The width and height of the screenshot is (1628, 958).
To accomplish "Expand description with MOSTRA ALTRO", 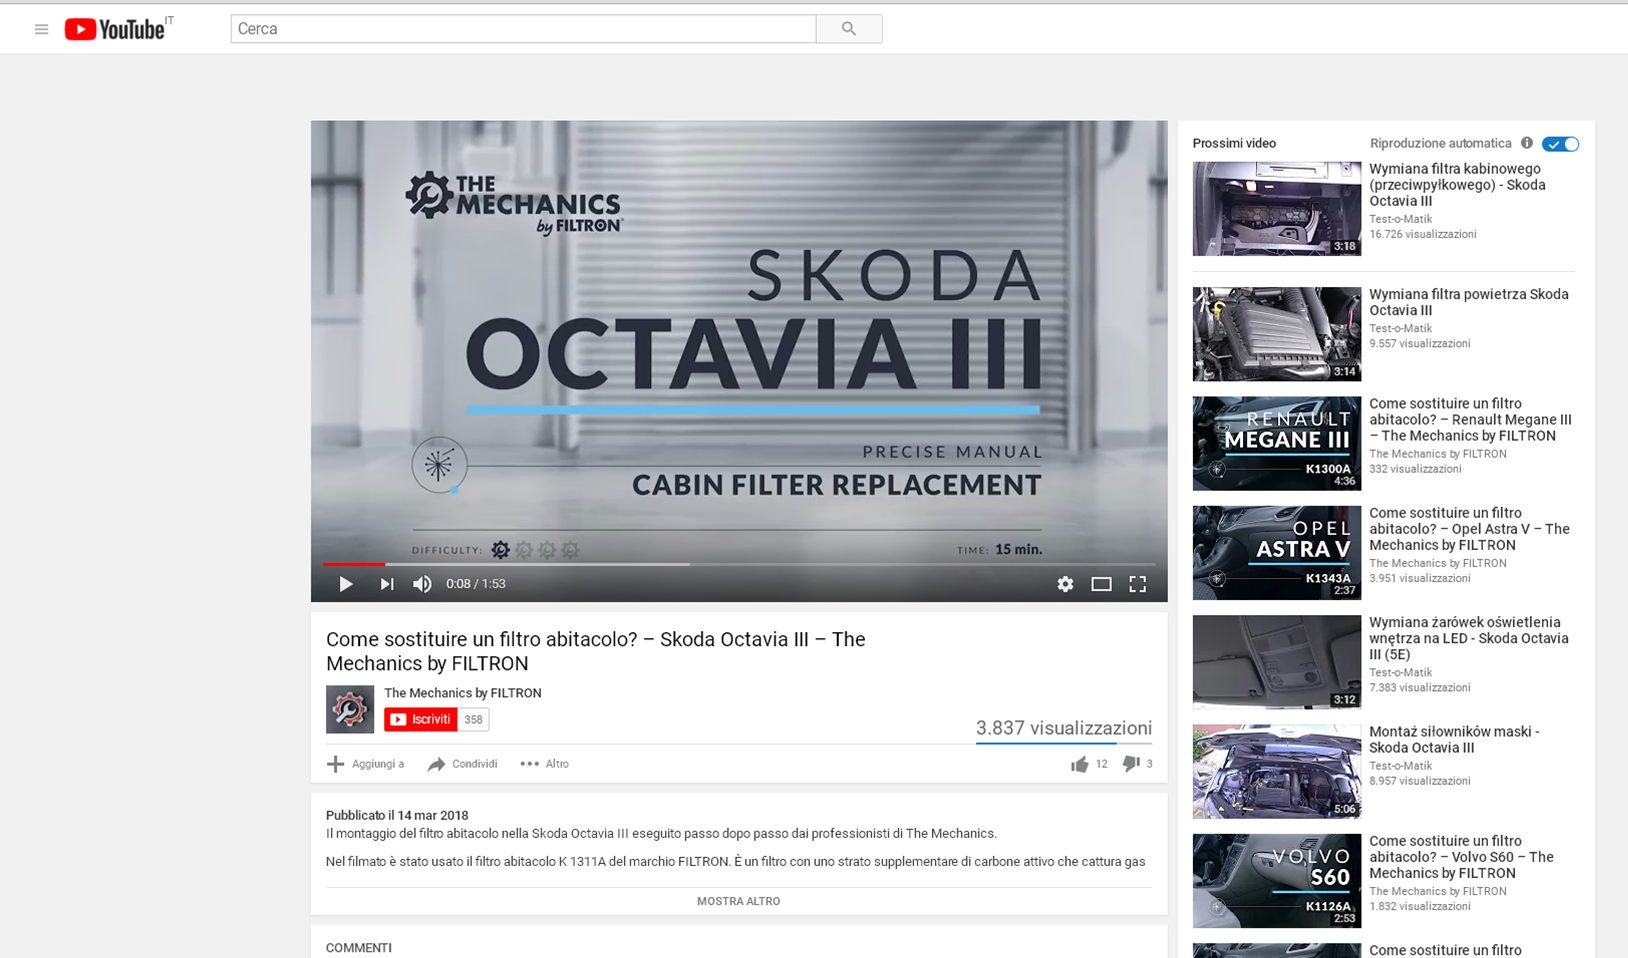I will click(x=738, y=901).
